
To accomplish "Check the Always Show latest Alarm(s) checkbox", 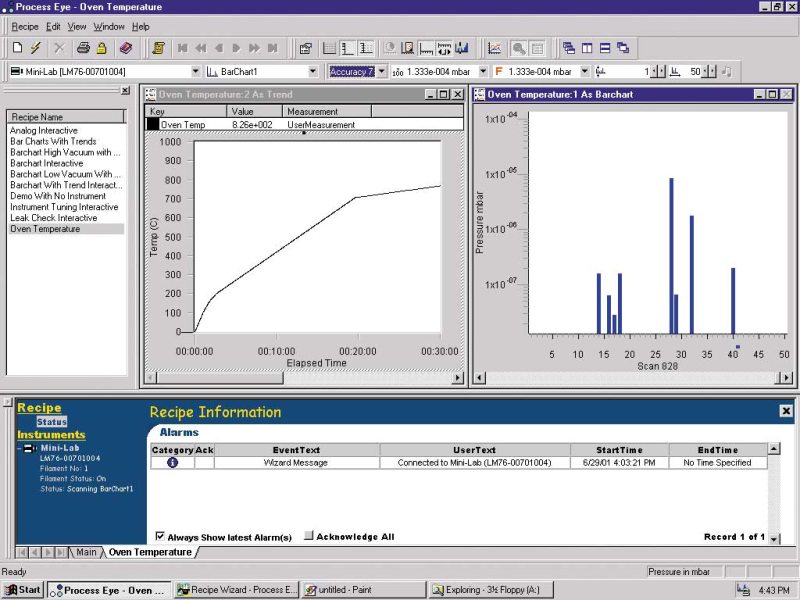I will coord(162,535).
